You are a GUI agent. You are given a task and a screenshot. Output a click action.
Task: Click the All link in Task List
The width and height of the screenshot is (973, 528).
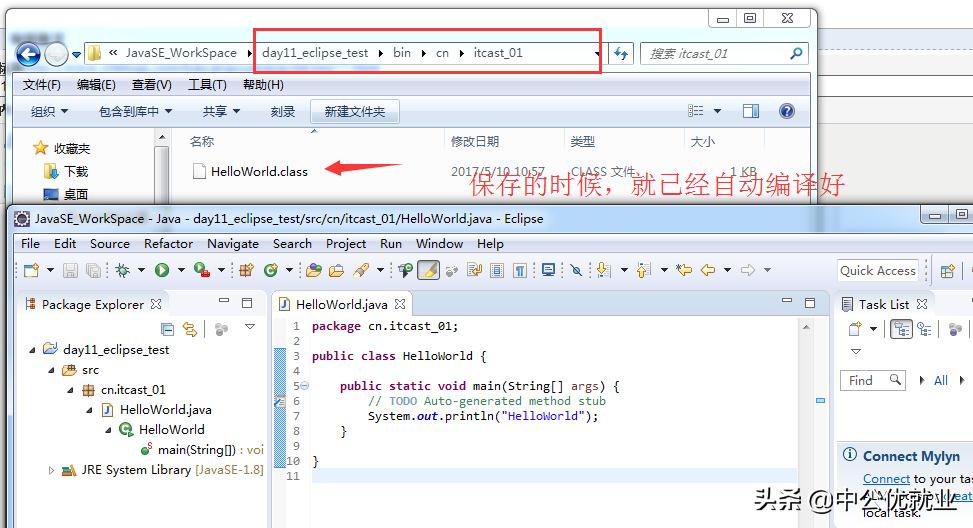(941, 380)
